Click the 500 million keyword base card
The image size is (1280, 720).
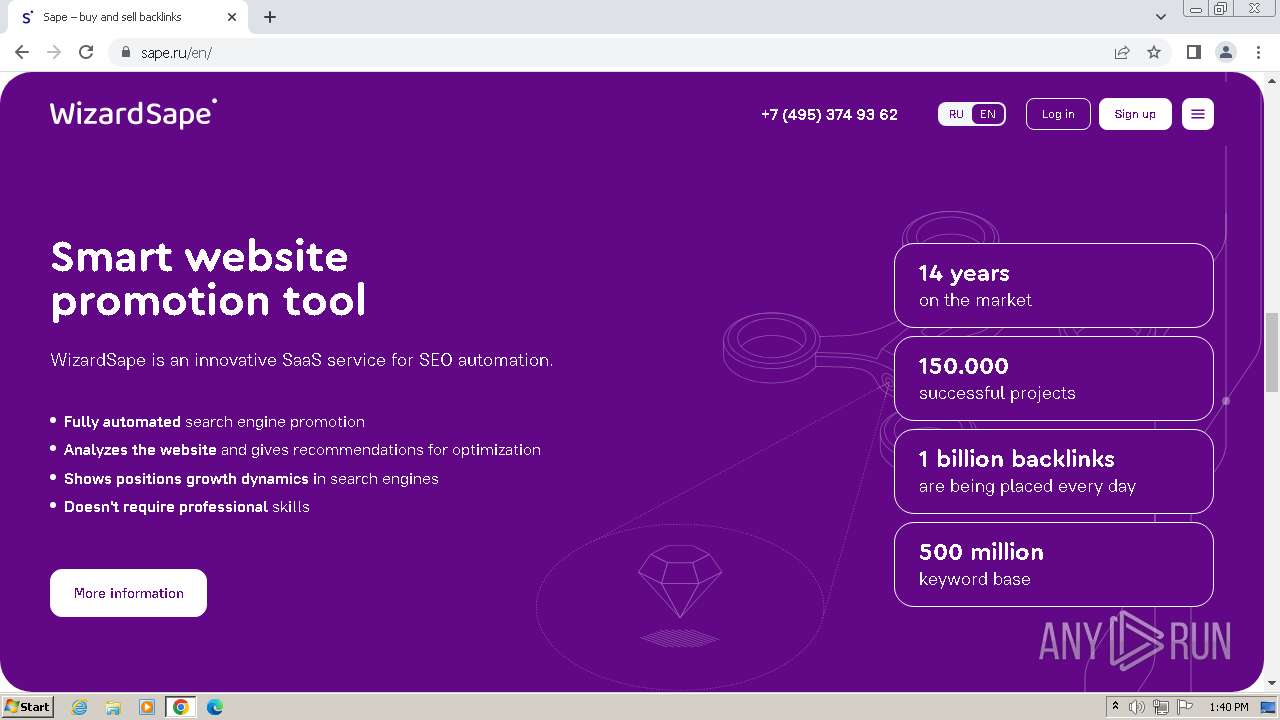click(x=1054, y=564)
